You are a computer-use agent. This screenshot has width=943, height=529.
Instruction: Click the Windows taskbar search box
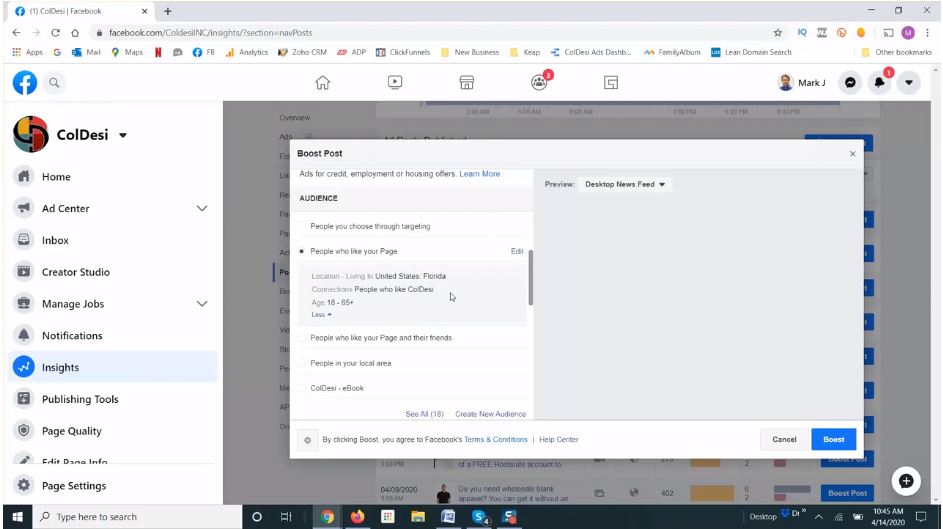point(138,516)
